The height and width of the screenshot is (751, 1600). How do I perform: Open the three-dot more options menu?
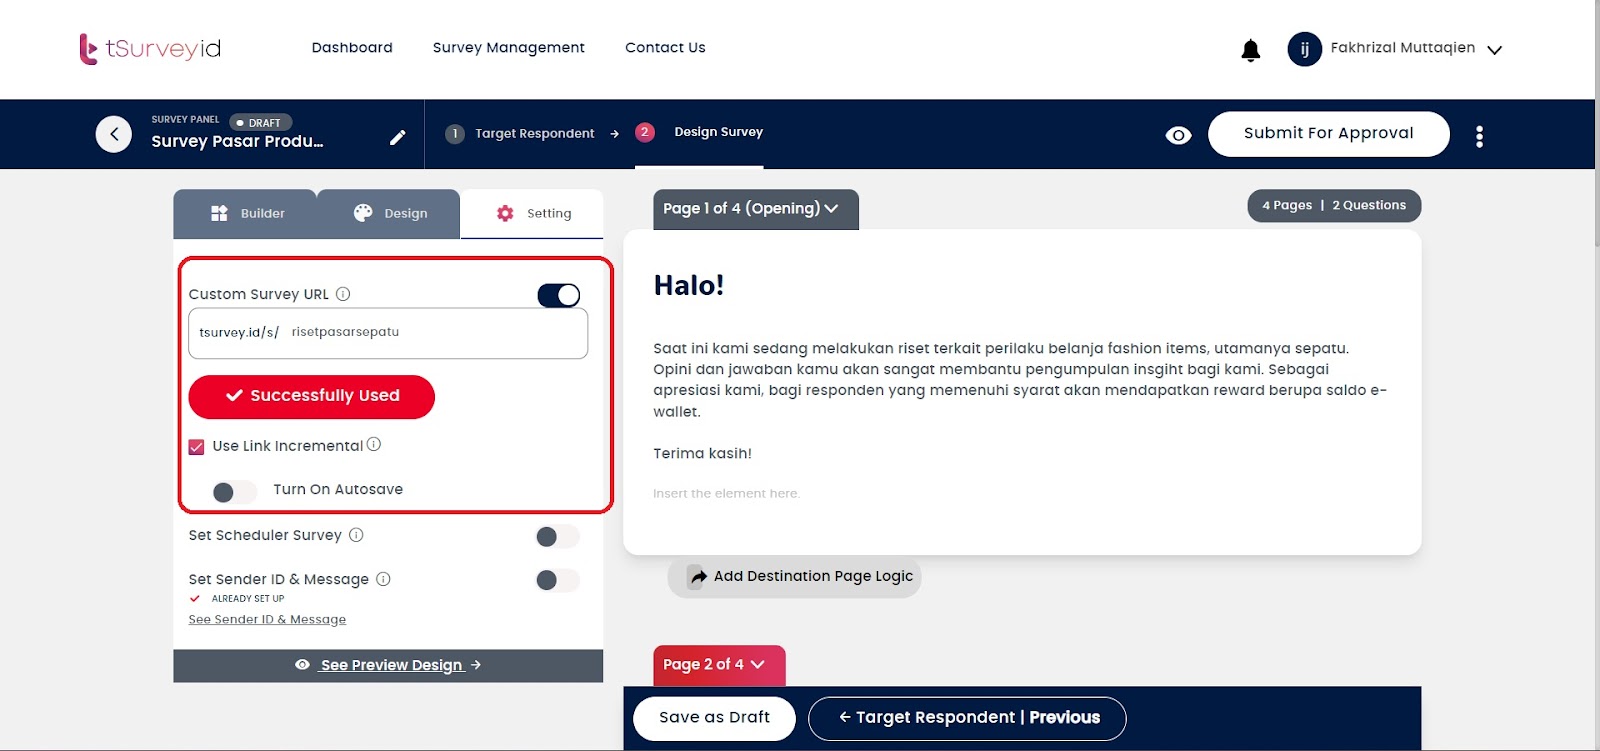(x=1479, y=137)
